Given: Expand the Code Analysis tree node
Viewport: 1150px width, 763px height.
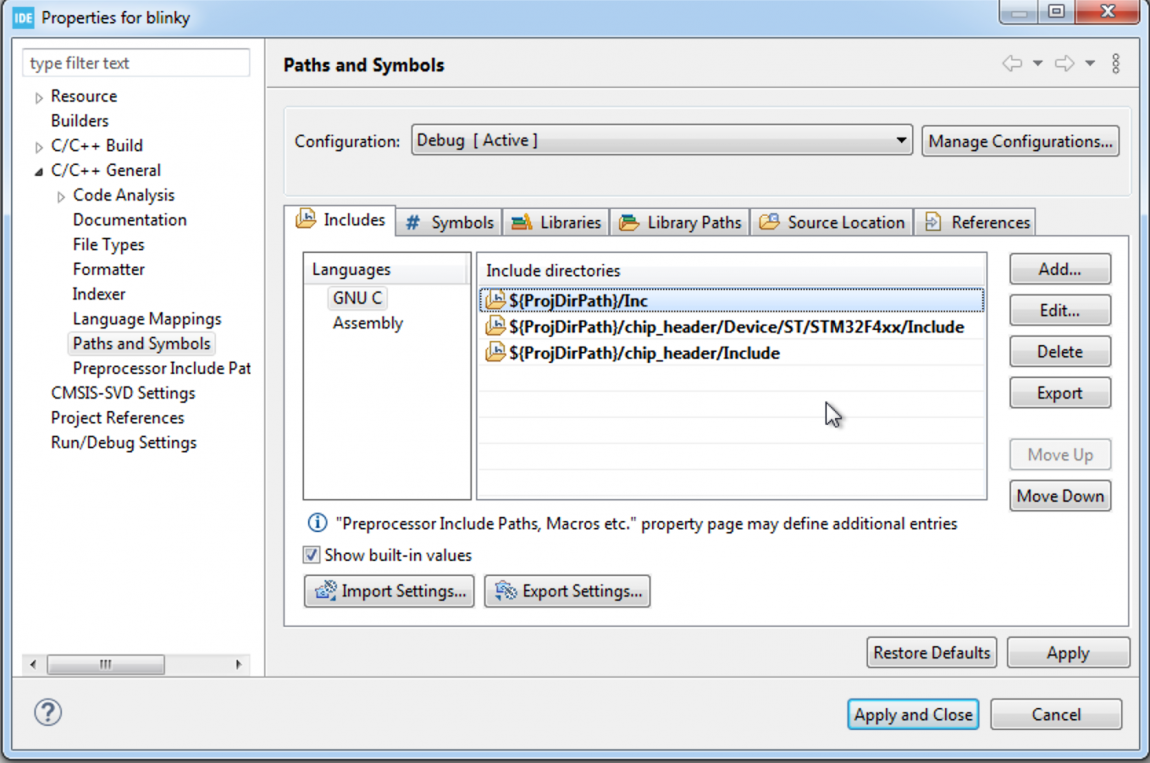Looking at the screenshot, I should 61,197.
